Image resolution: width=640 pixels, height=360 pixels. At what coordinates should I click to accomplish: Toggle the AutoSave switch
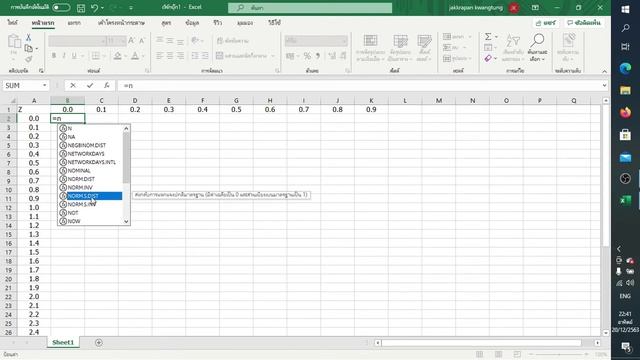[x=61, y=7]
